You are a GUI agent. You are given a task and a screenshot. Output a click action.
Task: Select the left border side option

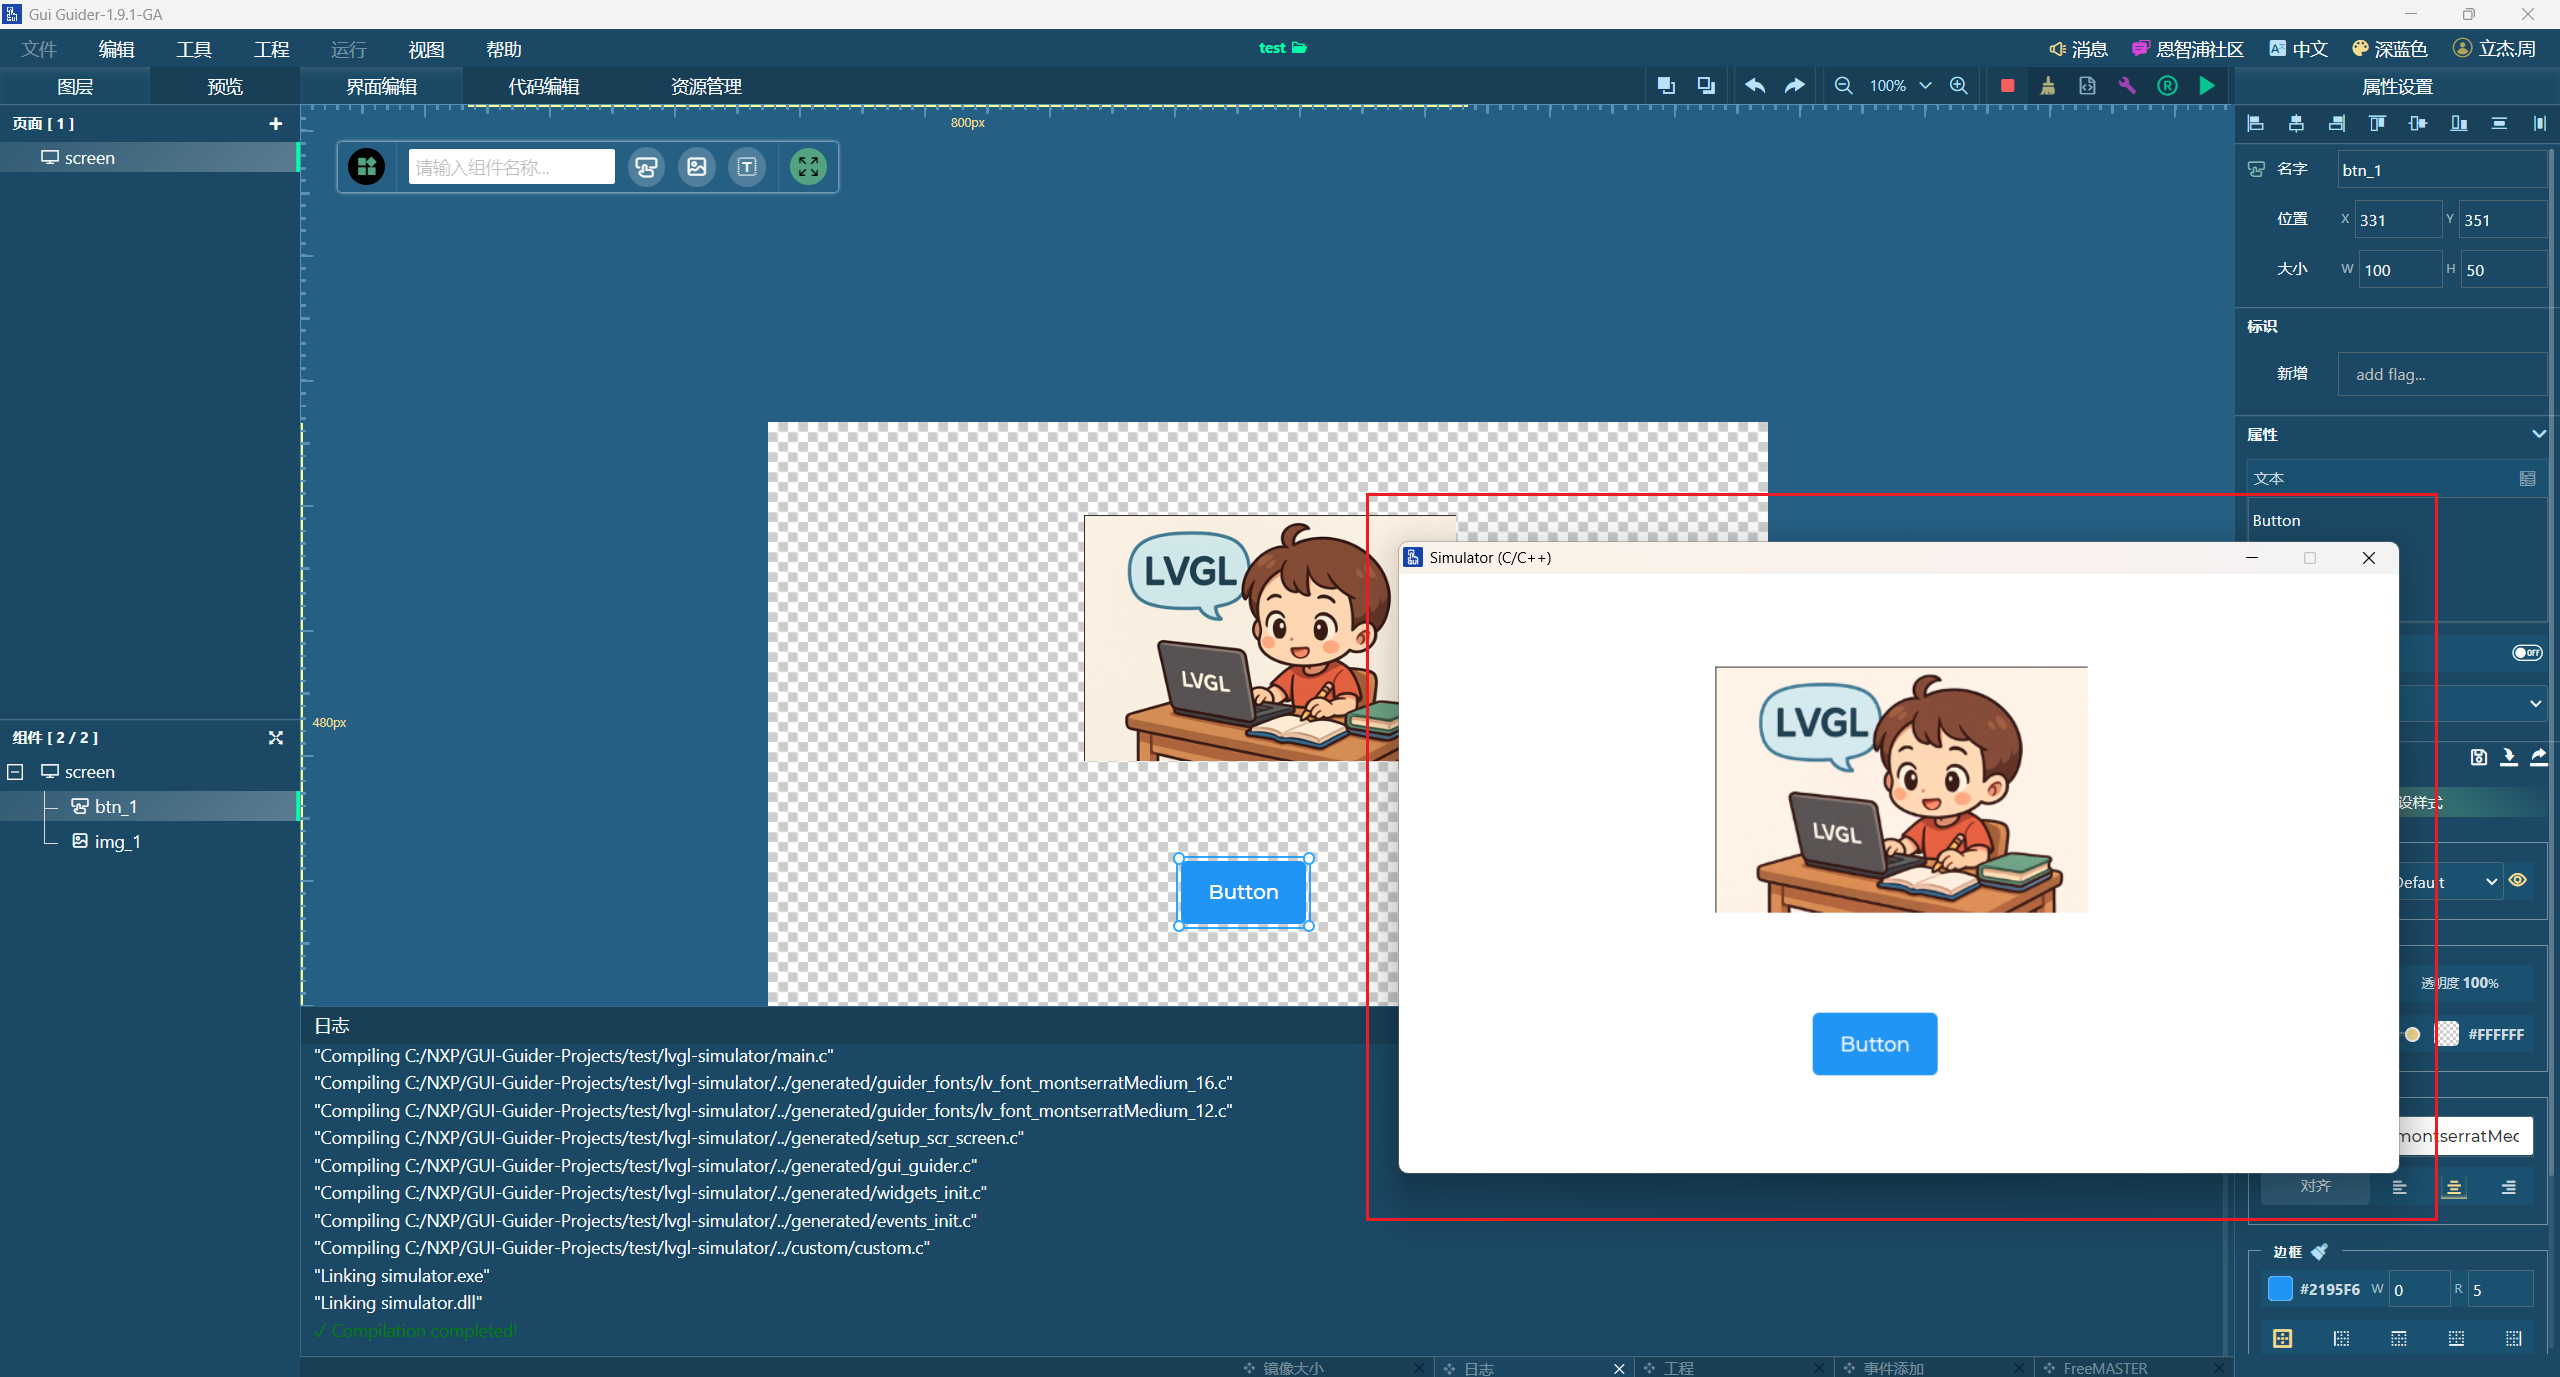tap(2342, 1339)
